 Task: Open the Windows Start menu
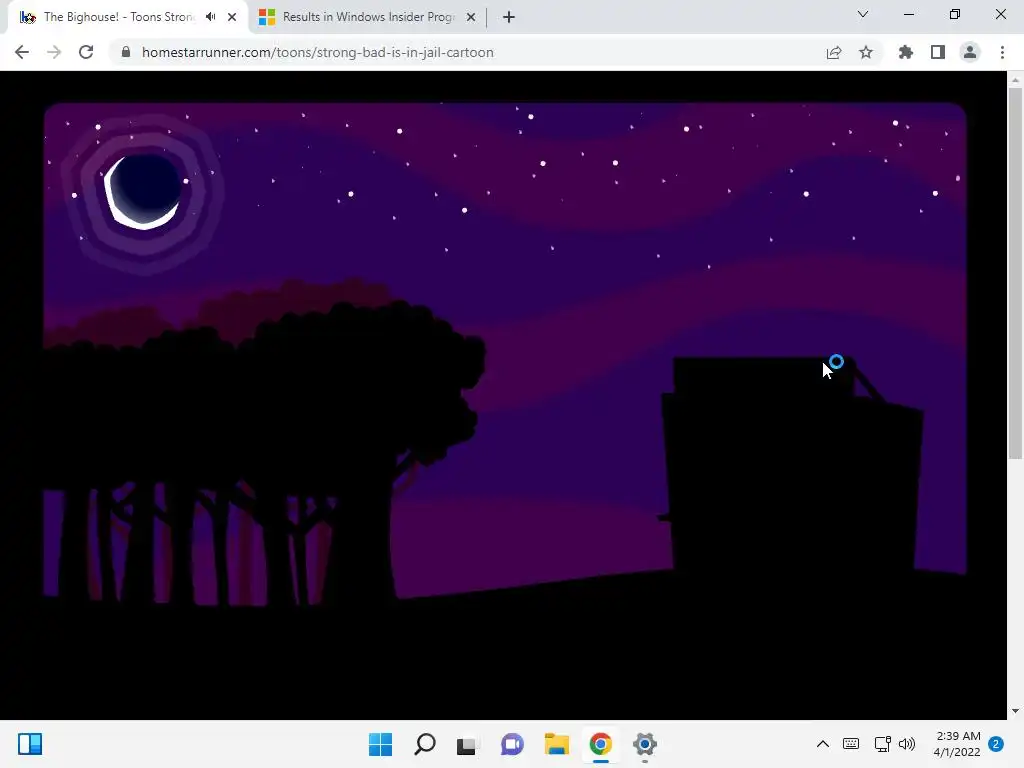pyautogui.click(x=380, y=744)
